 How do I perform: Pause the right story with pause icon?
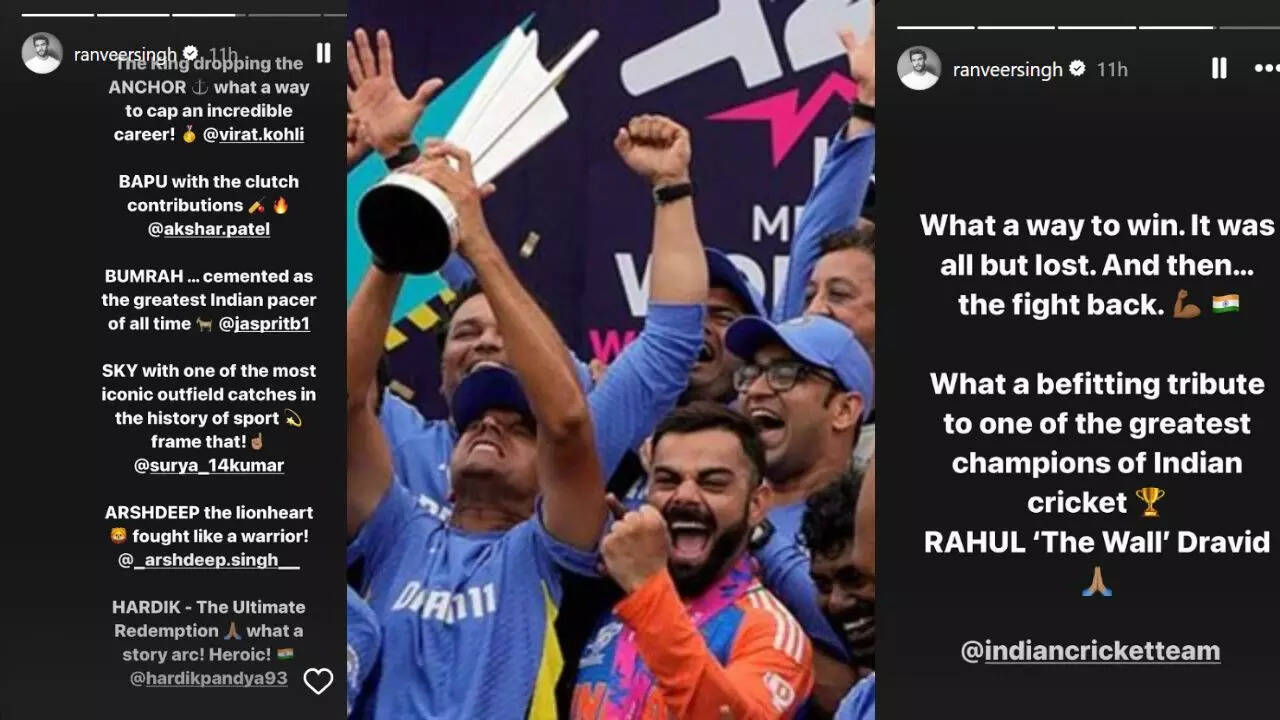point(1219,68)
